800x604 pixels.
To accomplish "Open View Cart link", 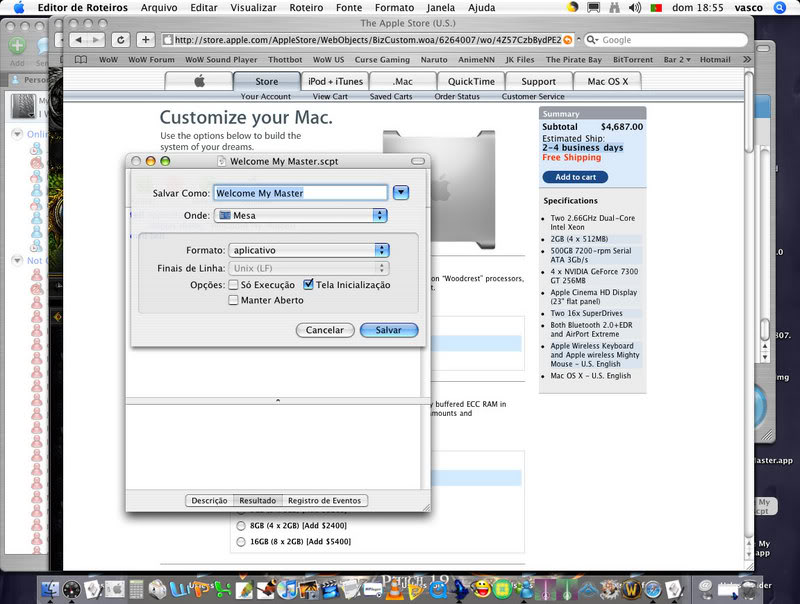I will (330, 96).
